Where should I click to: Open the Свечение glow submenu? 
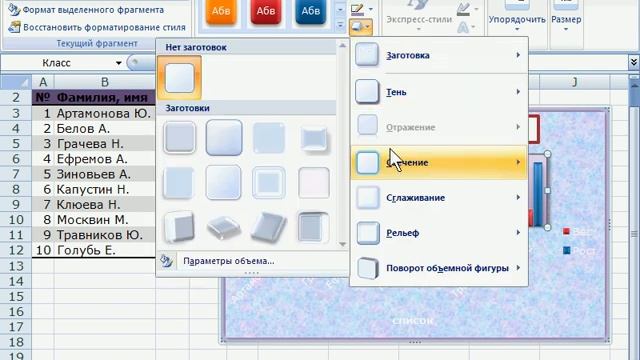tap(439, 162)
